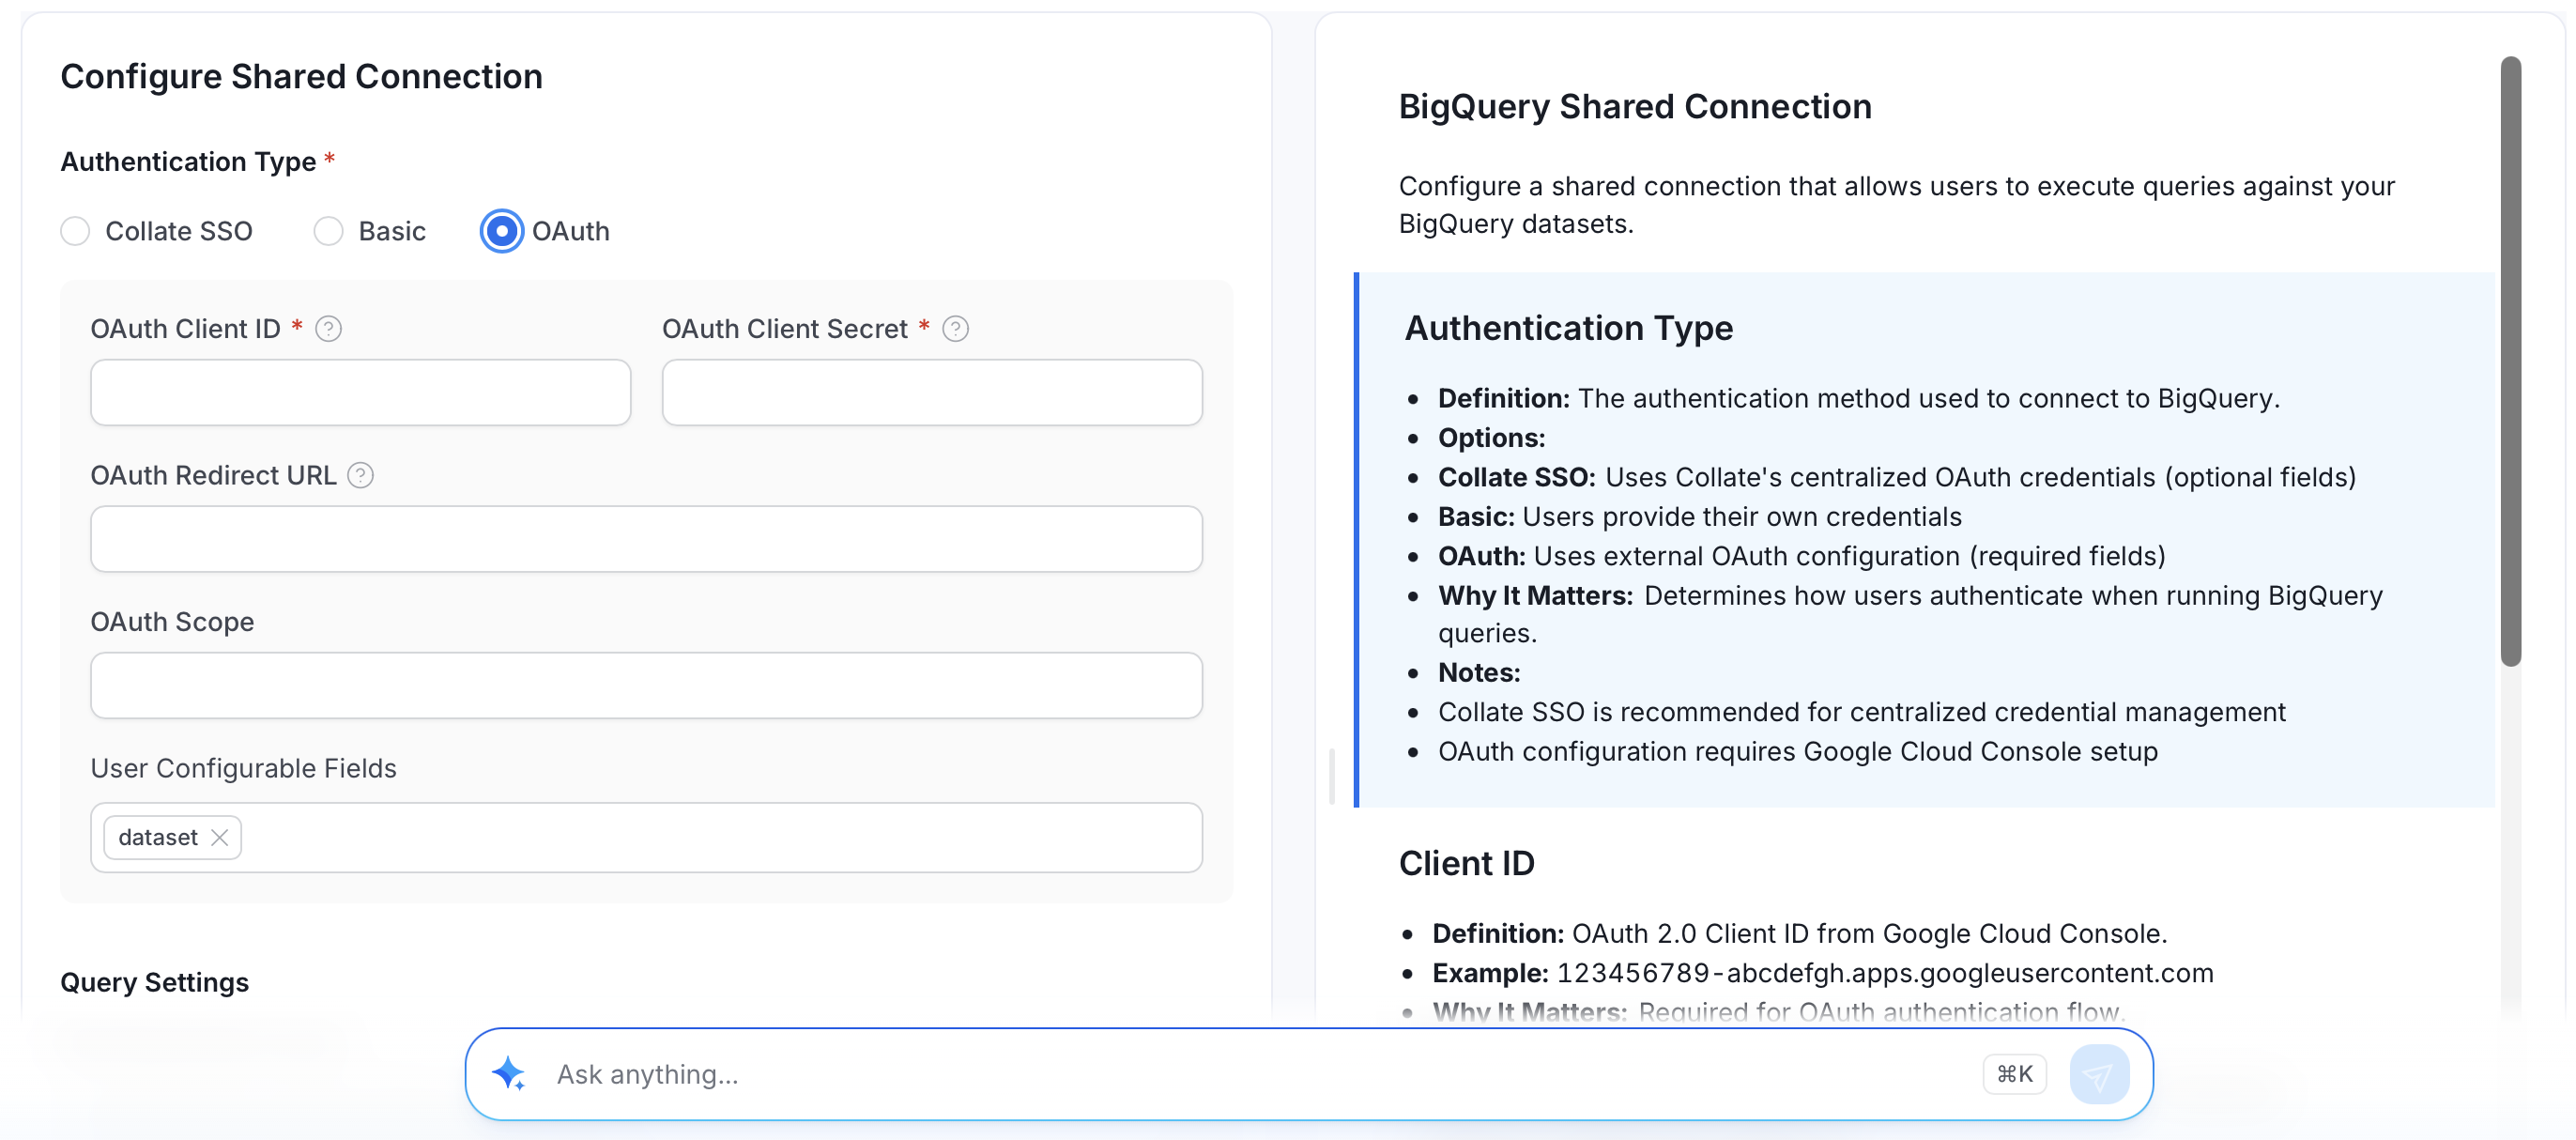Viewport: 2576px width, 1140px height.
Task: Remove the dataset tag with its X
Action: point(220,838)
